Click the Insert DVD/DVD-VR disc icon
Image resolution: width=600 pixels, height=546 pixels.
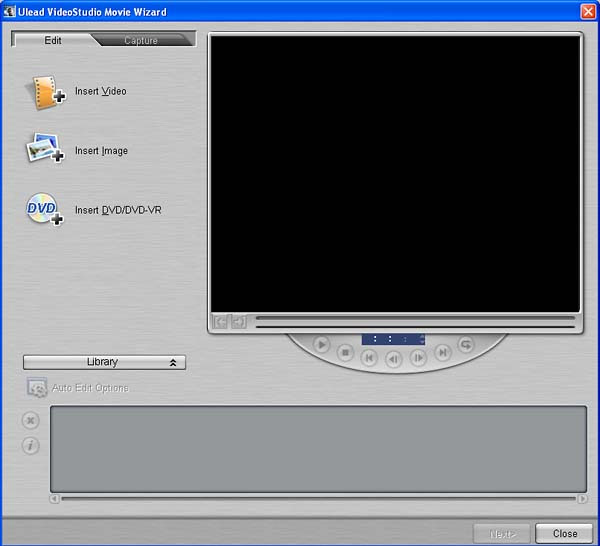click(44, 209)
